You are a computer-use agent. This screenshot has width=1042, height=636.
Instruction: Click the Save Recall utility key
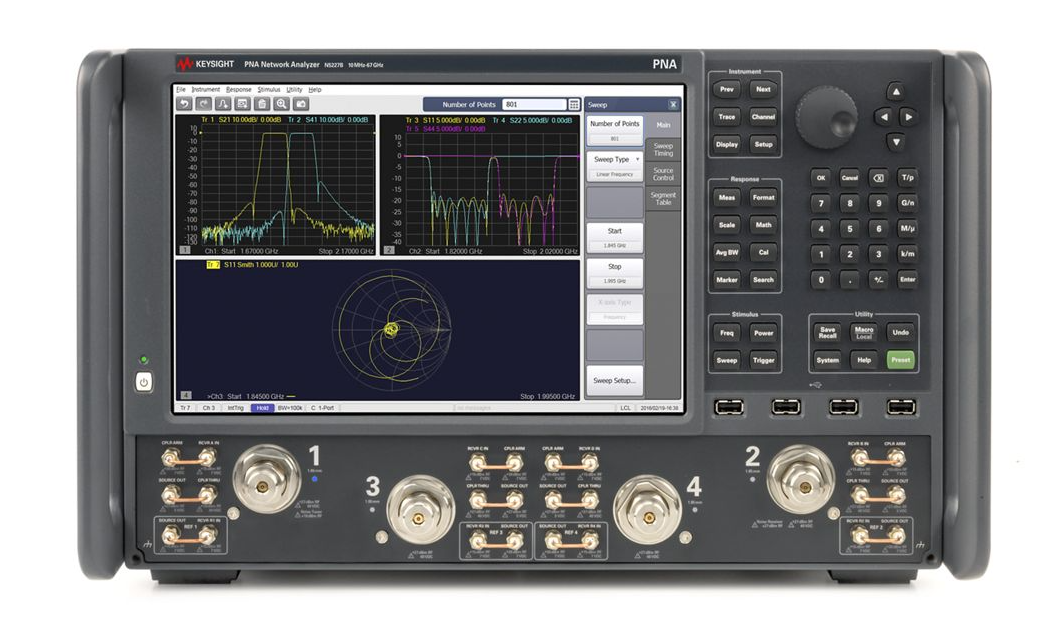coord(827,332)
